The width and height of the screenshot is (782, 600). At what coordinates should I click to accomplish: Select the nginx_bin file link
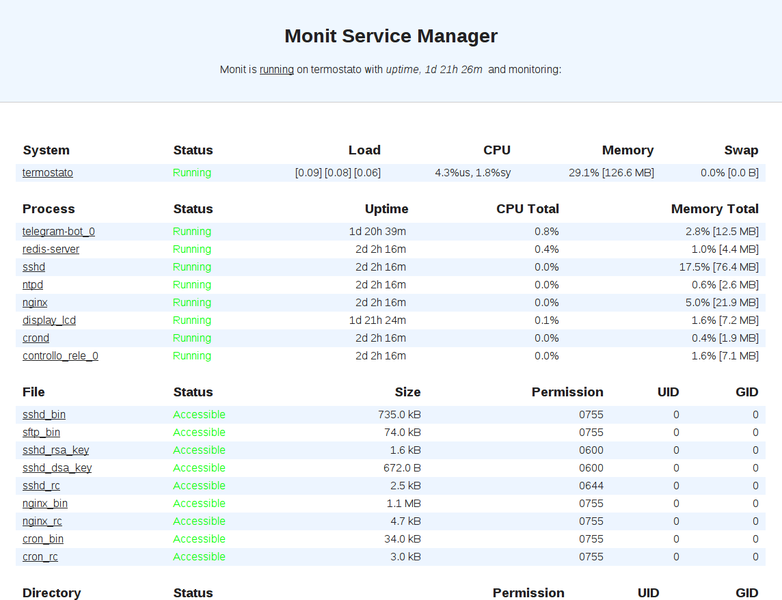coord(45,504)
